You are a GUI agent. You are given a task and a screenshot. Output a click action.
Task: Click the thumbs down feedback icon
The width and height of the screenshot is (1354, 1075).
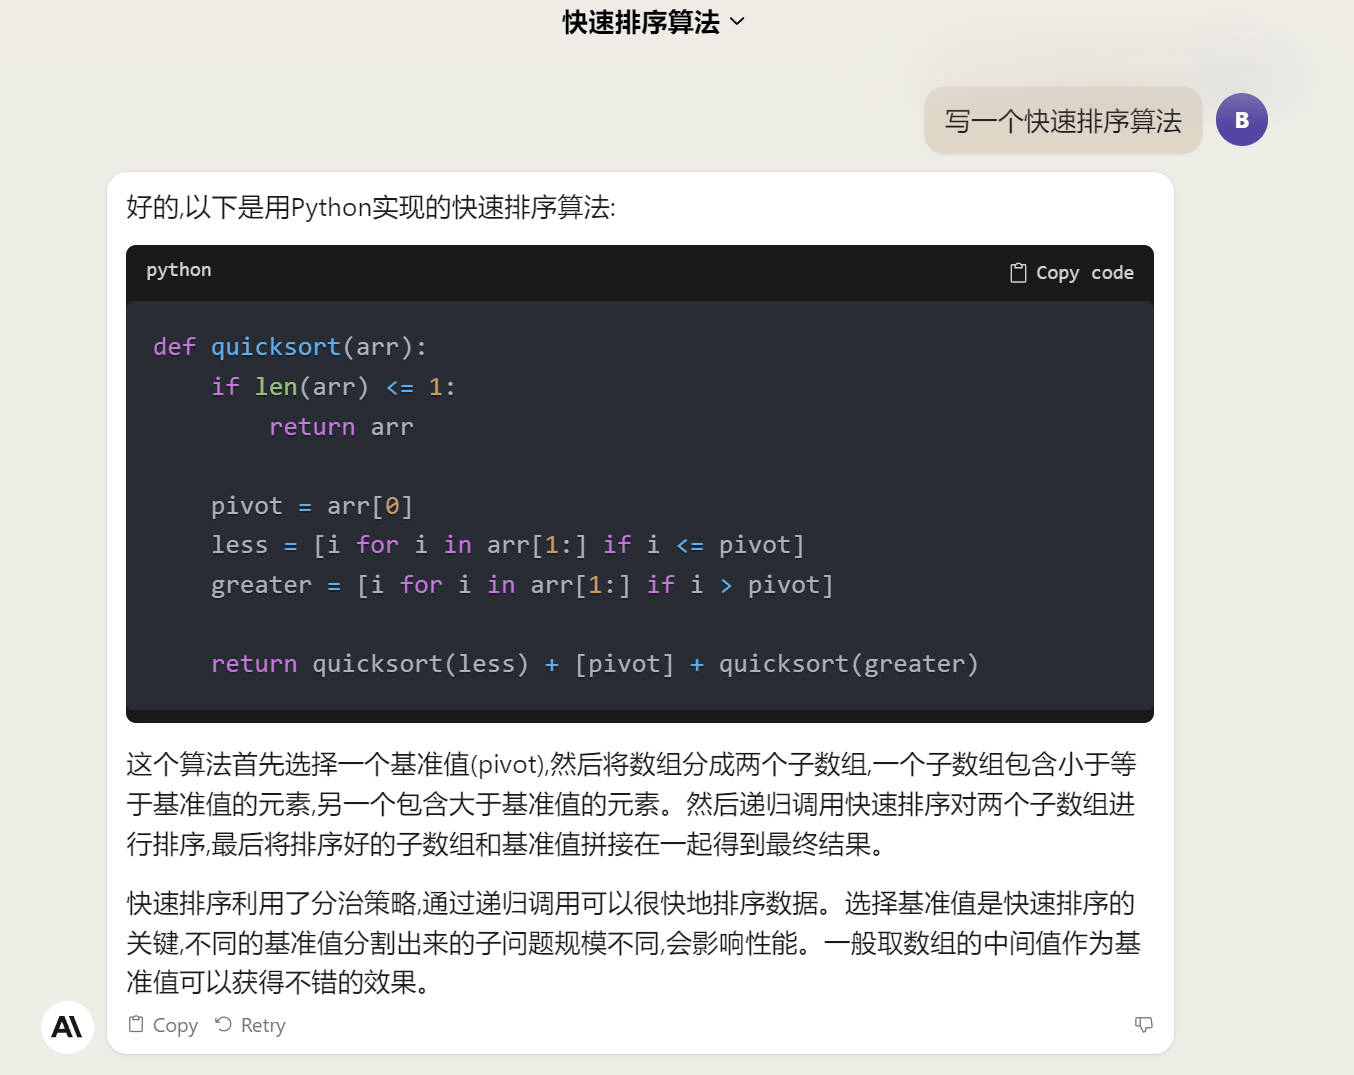pos(1144,1024)
